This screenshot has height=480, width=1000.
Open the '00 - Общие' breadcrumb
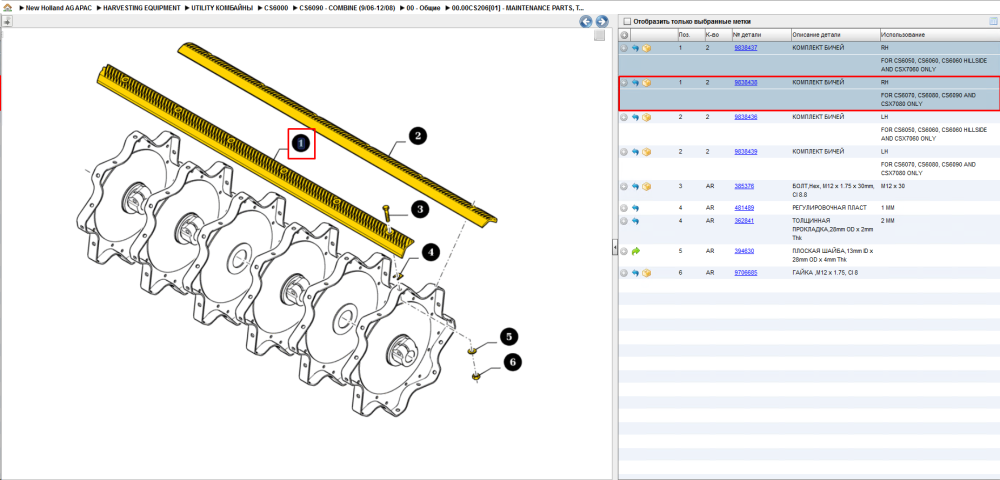coord(423,8)
